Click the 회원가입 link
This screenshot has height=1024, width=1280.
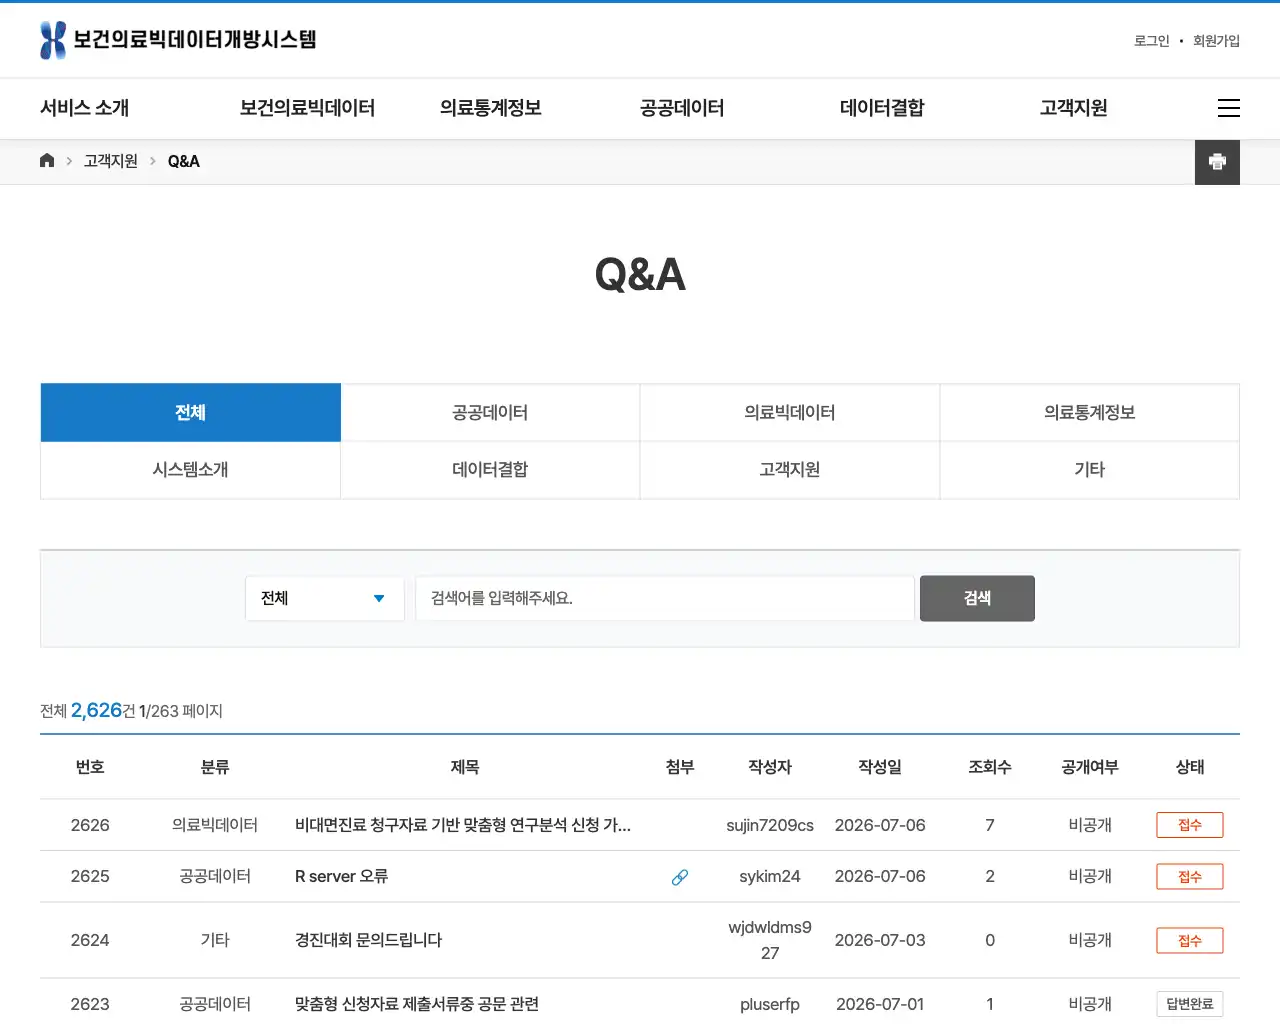coord(1216,41)
